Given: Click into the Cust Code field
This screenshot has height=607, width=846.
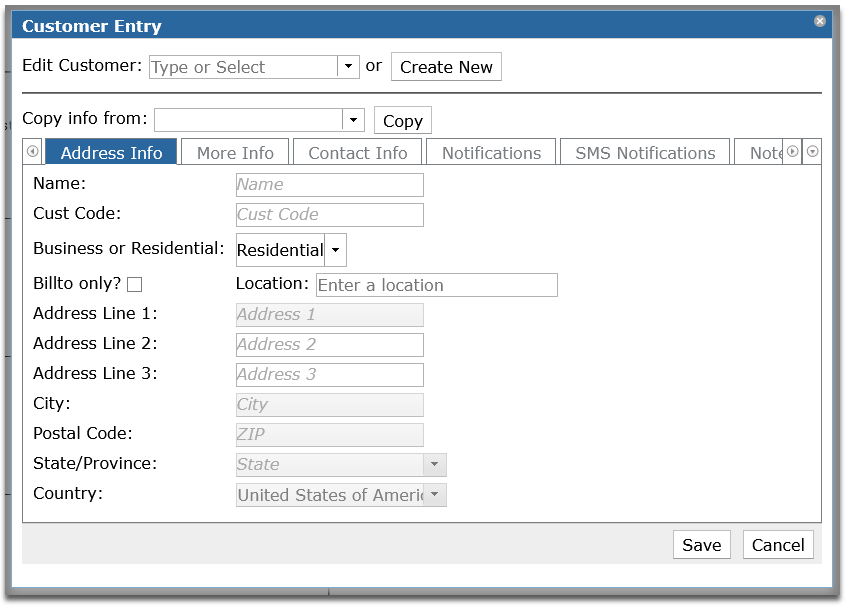Looking at the screenshot, I should 330,215.
